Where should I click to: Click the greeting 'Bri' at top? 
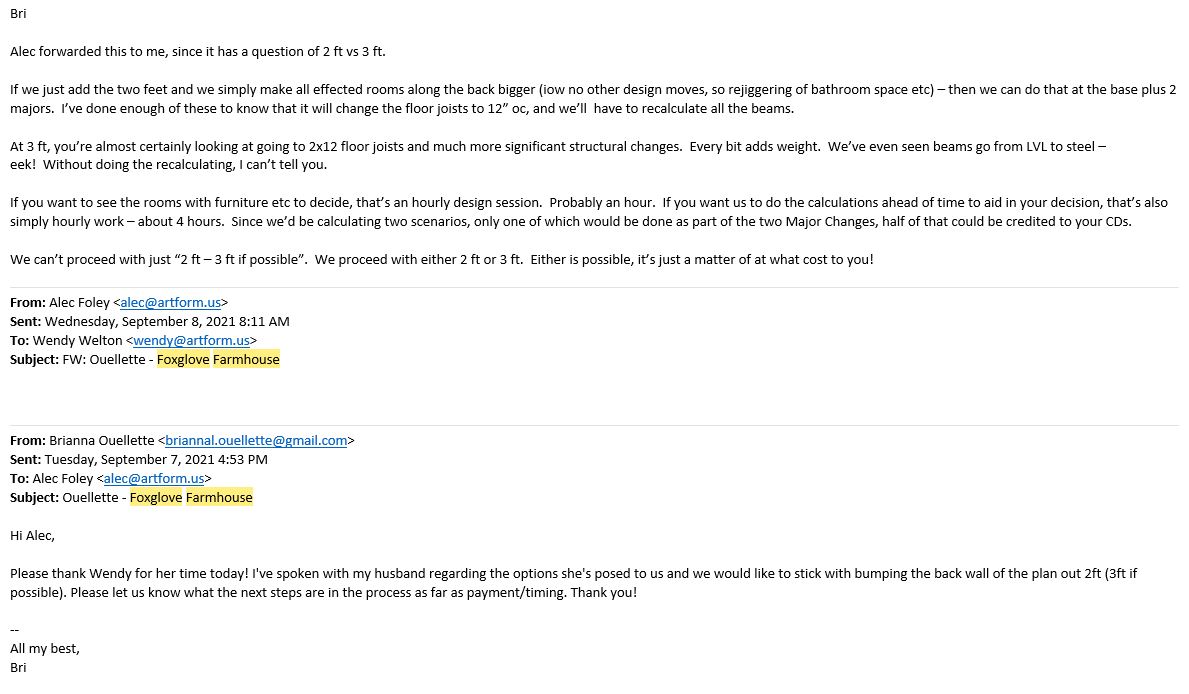click(x=18, y=14)
